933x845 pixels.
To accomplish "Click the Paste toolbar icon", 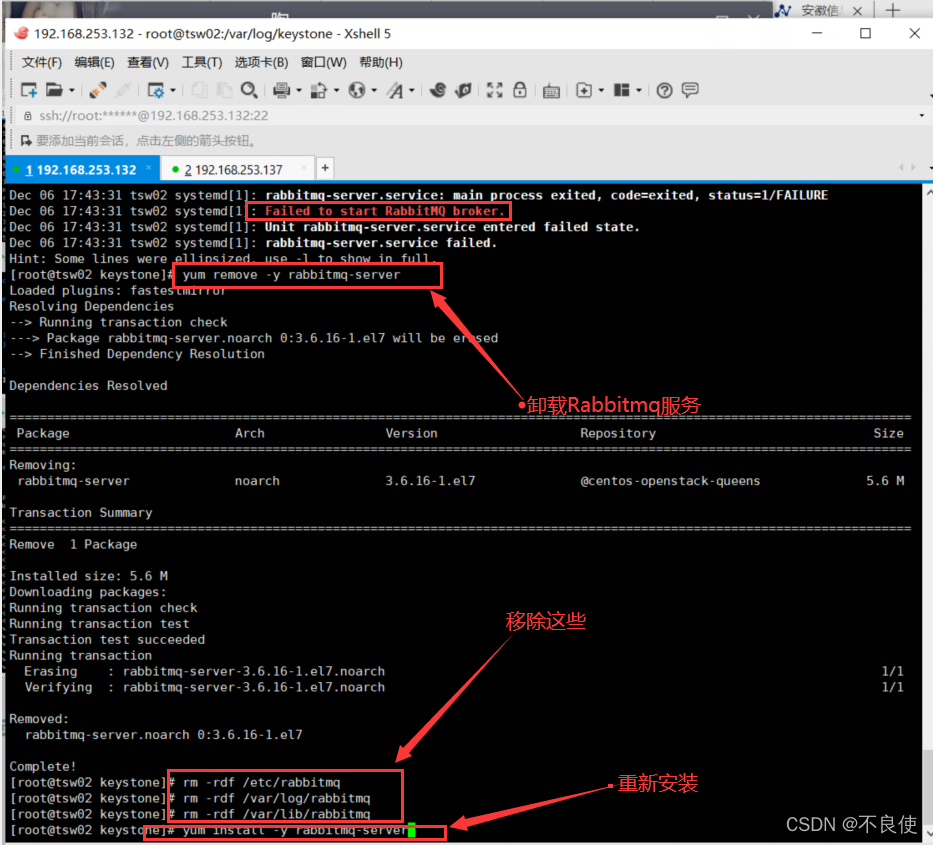I will point(224,90).
